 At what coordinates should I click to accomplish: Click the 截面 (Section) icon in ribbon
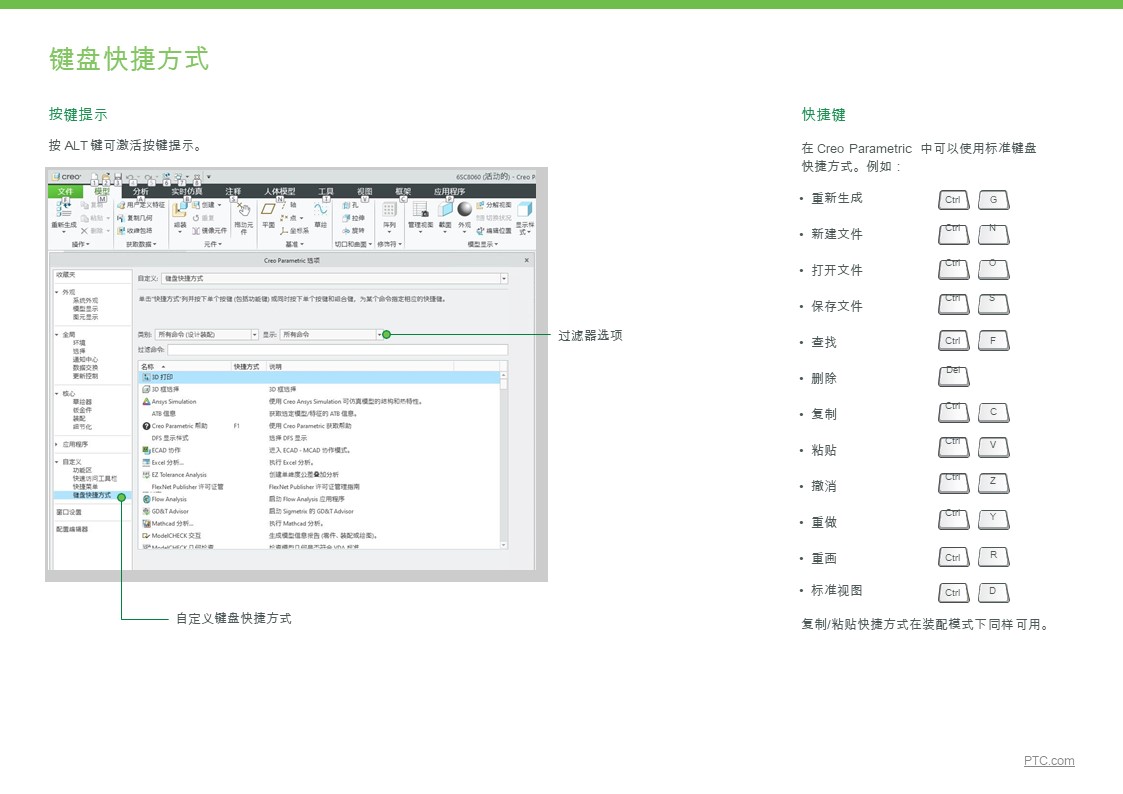(445, 210)
